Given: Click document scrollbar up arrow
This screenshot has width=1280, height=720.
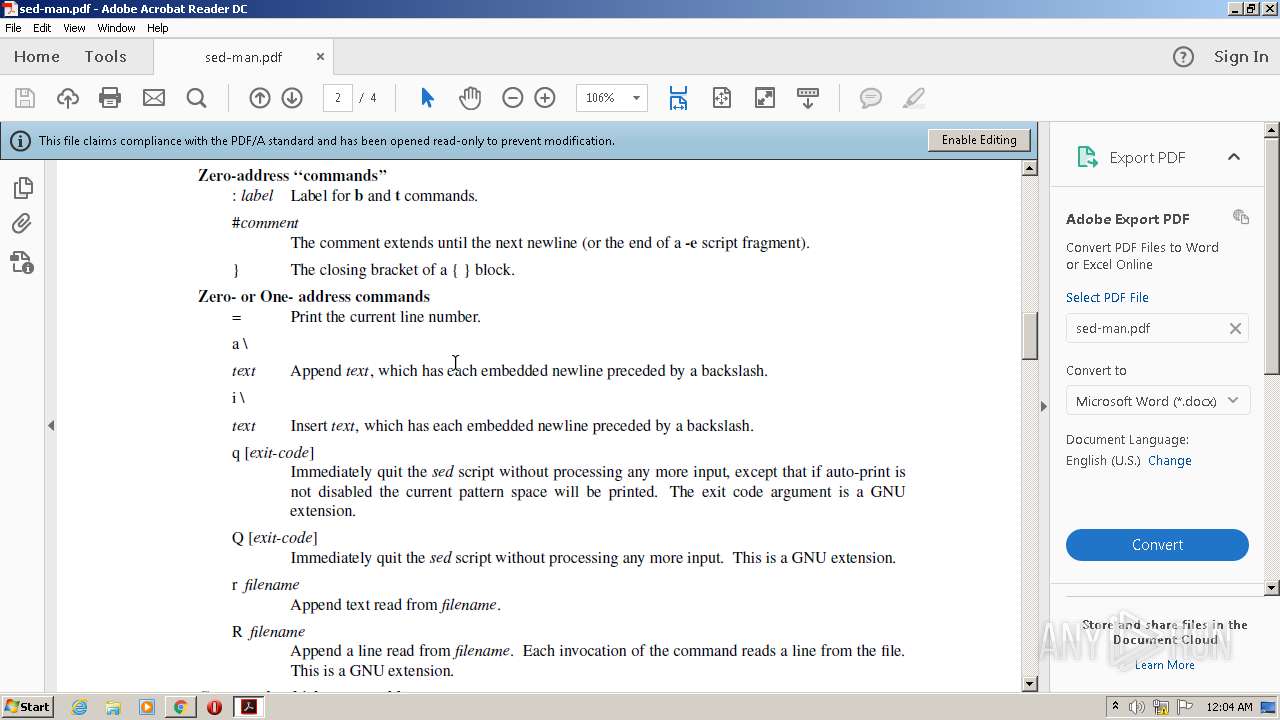Looking at the screenshot, I should [1030, 168].
